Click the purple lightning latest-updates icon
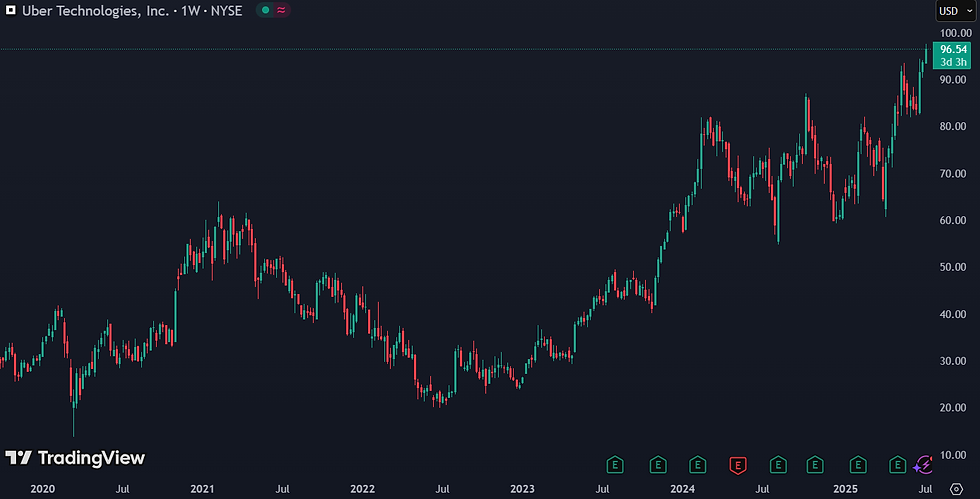 click(x=922, y=465)
